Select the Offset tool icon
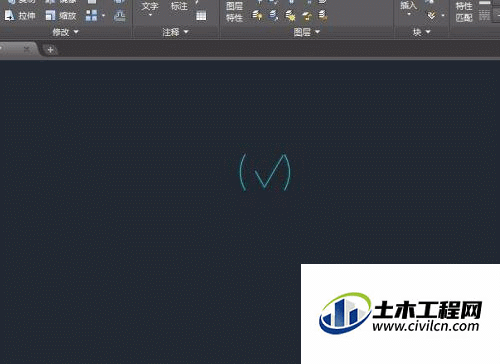Viewport: 500px width, 364px height. 119,15
